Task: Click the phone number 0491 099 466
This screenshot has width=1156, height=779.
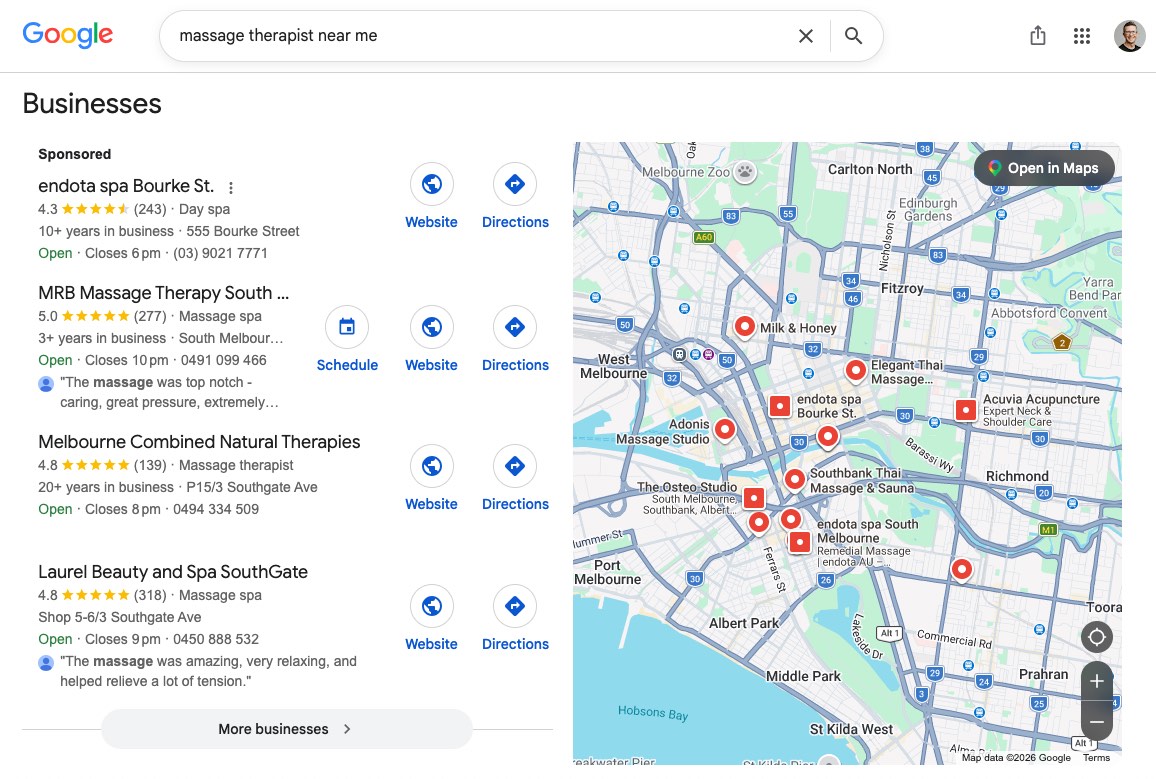Action: (223, 360)
